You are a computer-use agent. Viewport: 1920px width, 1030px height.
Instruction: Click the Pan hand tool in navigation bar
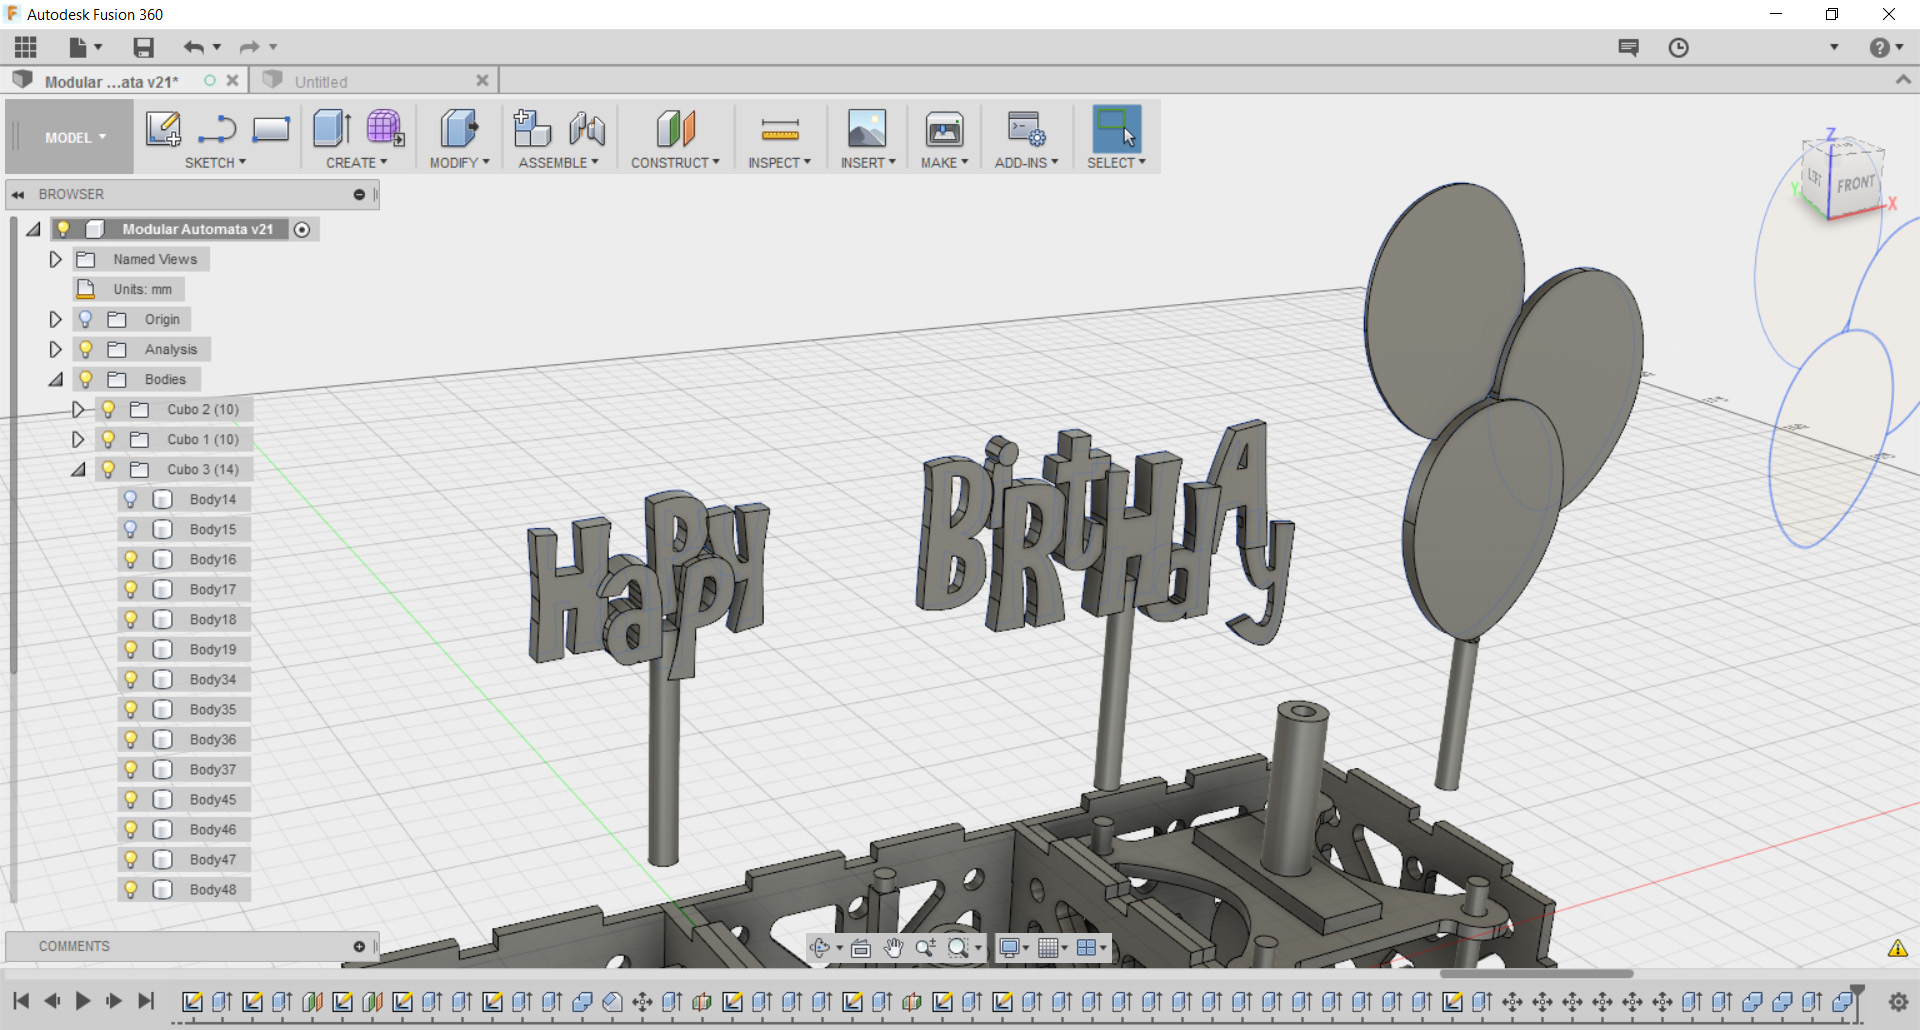893,948
